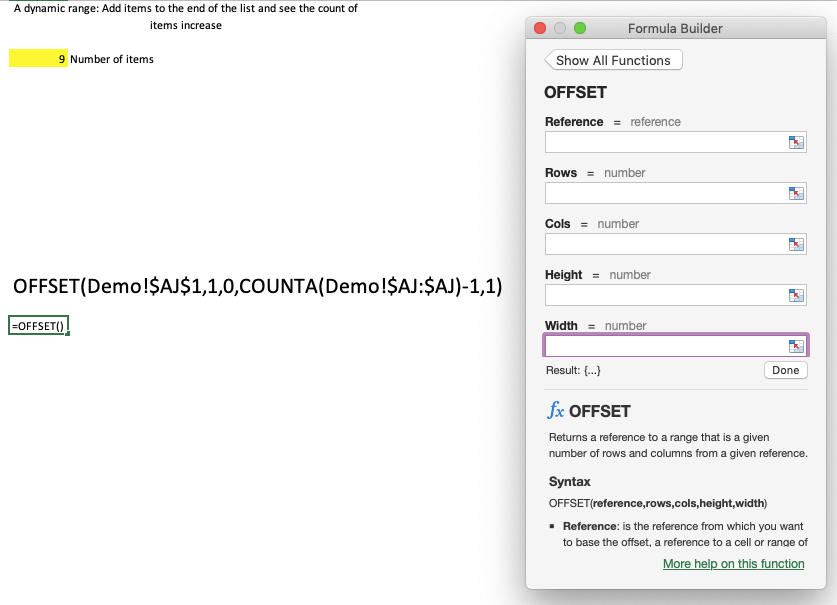
Task: Focus the Cols argument input field
Action: [666, 245]
